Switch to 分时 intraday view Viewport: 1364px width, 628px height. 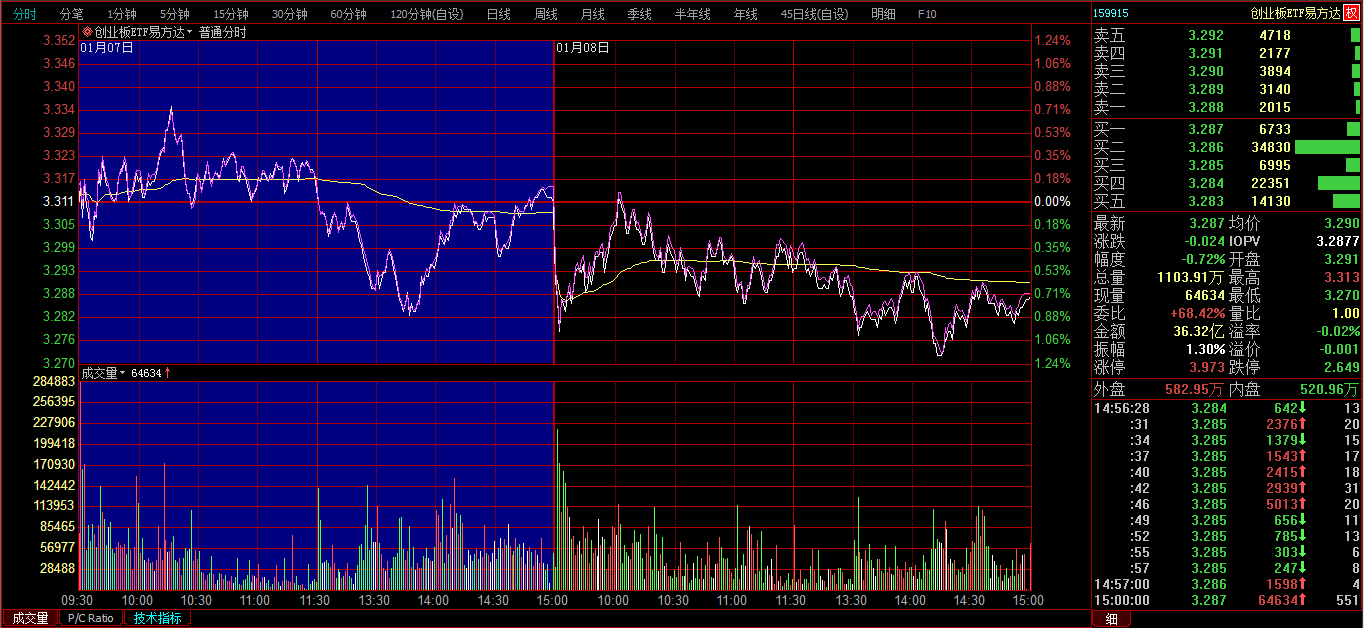25,14
